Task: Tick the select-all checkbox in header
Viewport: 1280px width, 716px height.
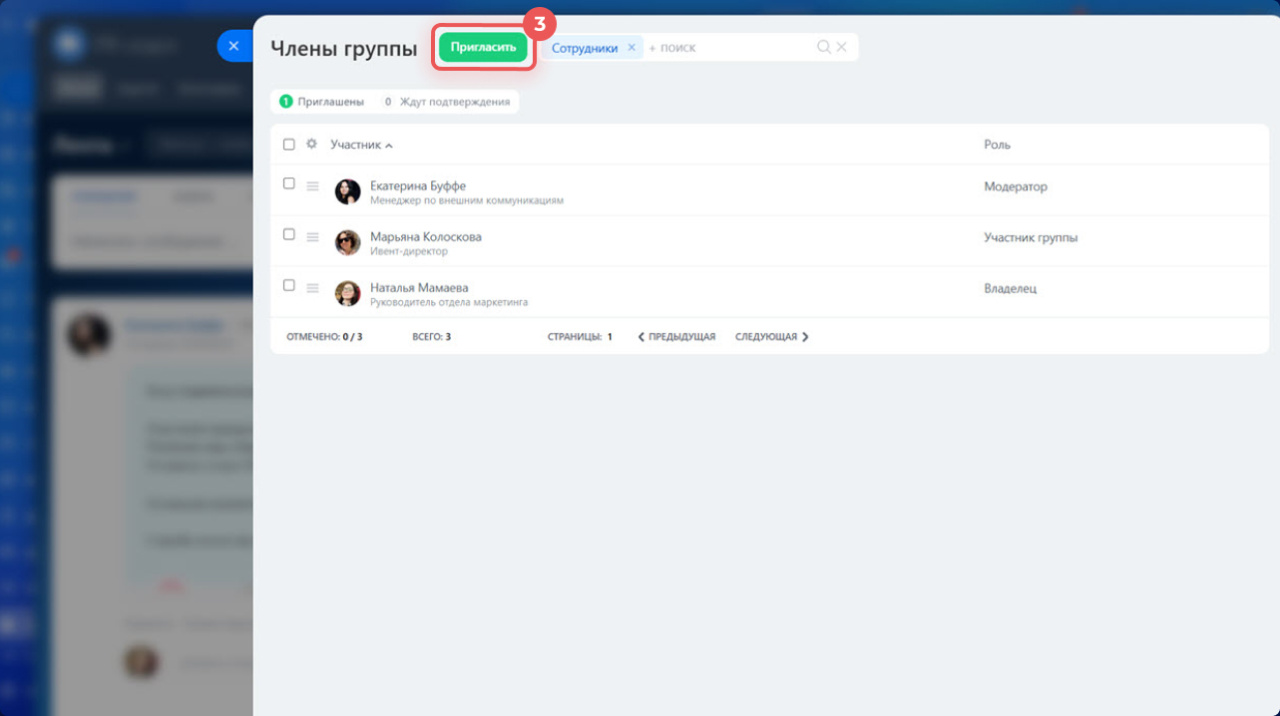Action: 289,144
